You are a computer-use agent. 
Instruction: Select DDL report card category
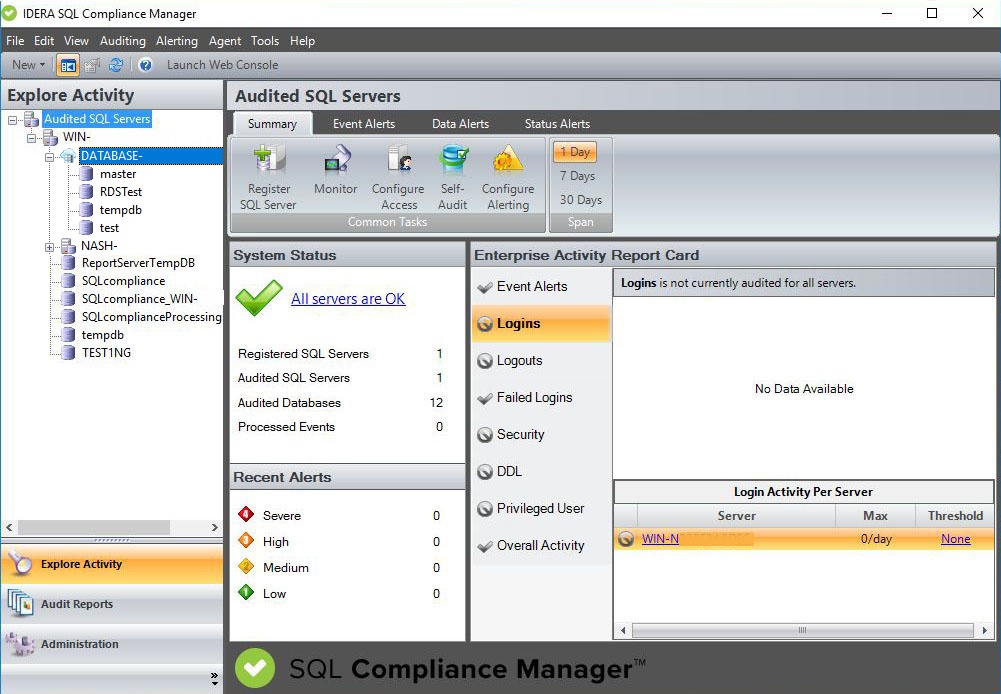541,472
